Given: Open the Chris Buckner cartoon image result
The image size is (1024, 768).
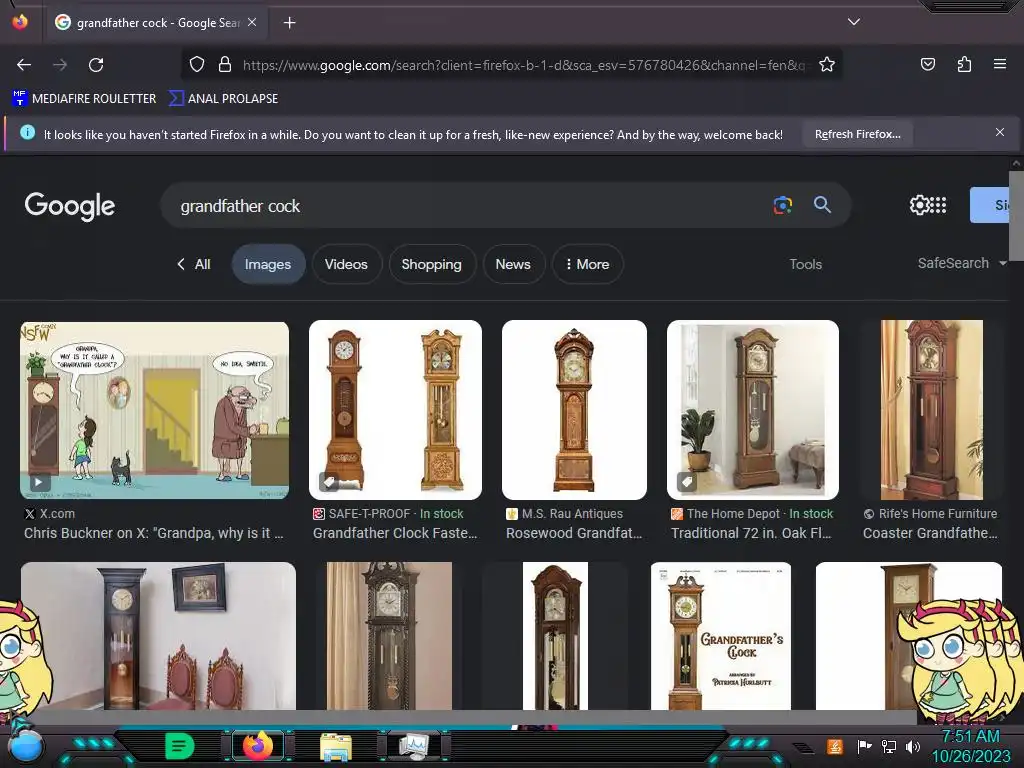Looking at the screenshot, I should 155,410.
